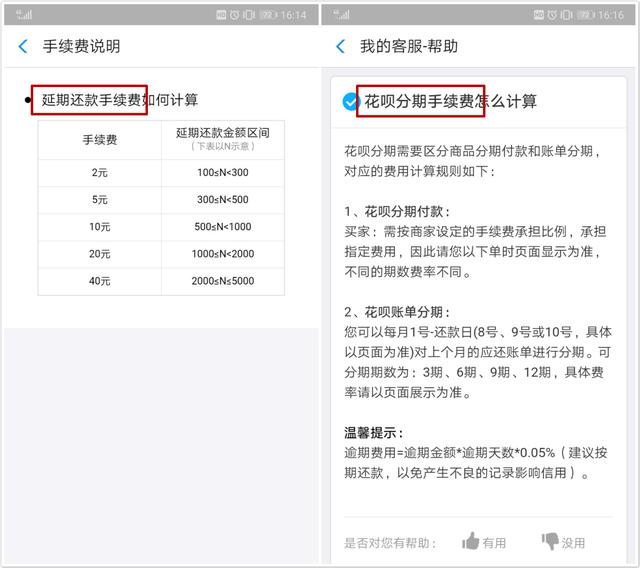
Task: Tap signal strength icon in right status bar
Action: [341, 15]
